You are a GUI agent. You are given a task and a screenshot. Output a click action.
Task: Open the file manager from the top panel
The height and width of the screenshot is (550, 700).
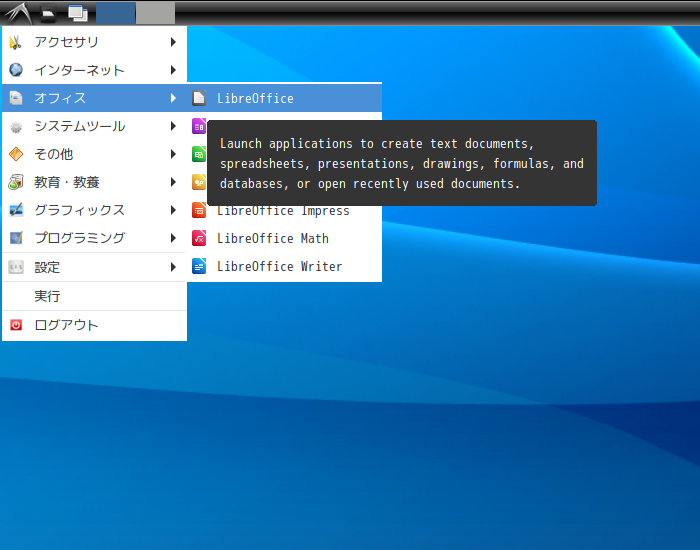tap(47, 13)
